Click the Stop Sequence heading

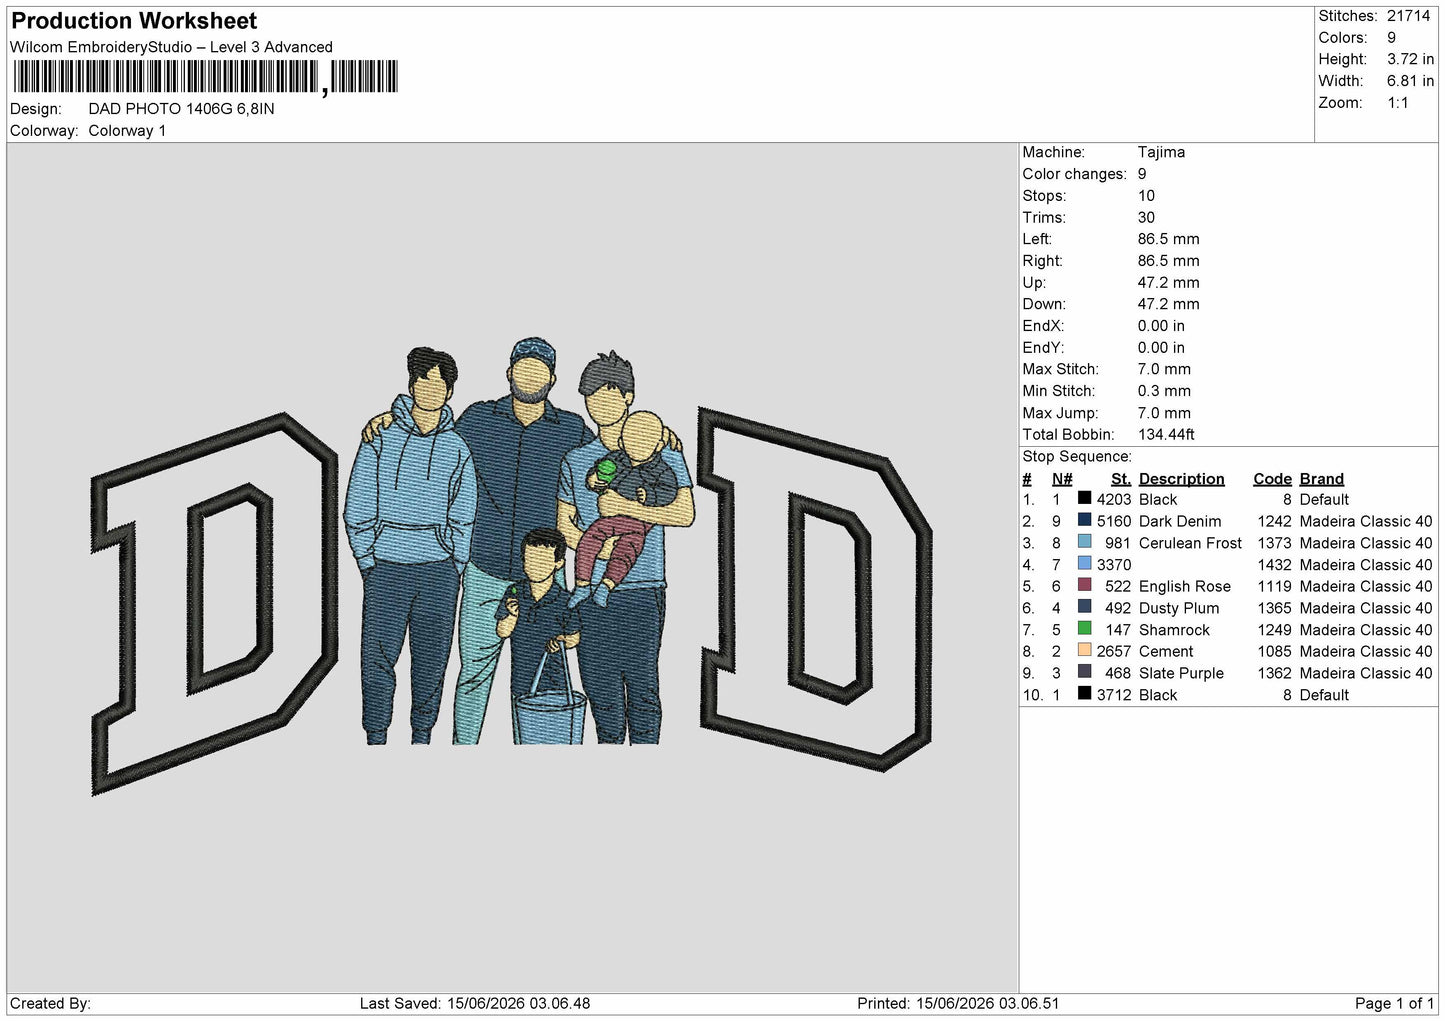[1077, 457]
